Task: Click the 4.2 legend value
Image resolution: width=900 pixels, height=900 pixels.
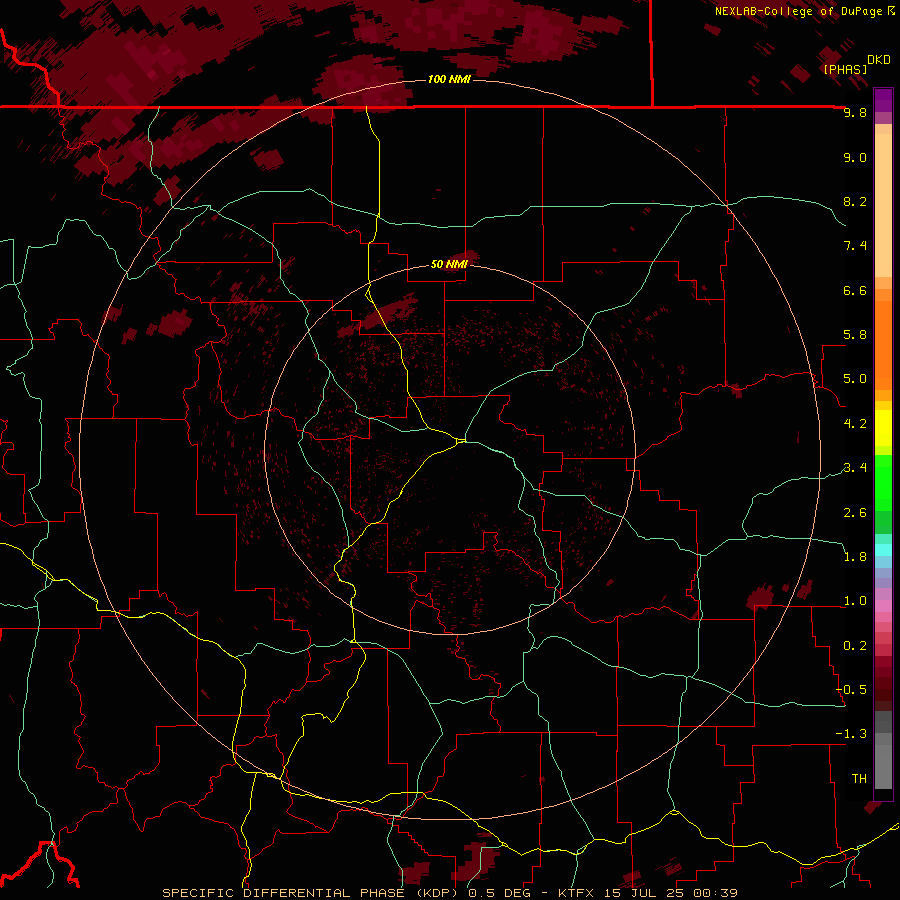Action: click(x=855, y=424)
